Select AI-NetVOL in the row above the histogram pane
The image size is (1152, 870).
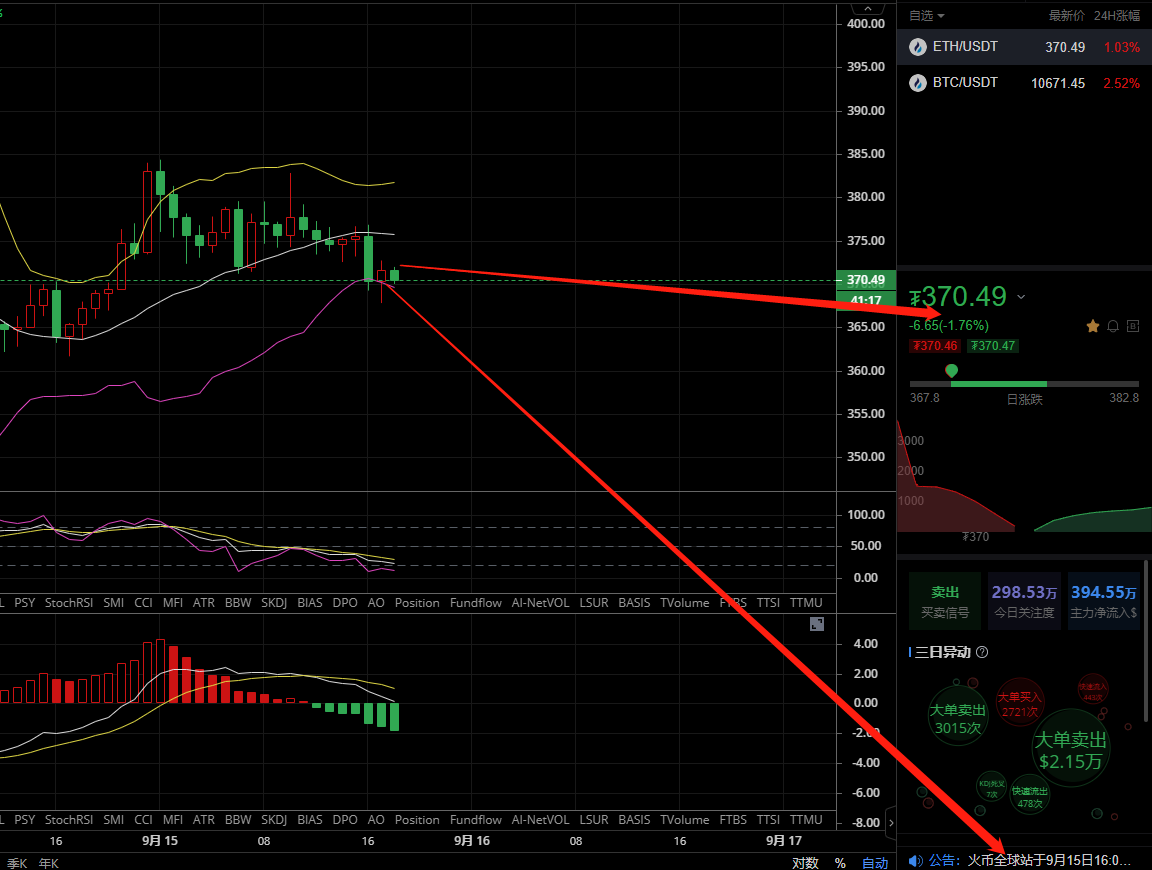click(541, 603)
